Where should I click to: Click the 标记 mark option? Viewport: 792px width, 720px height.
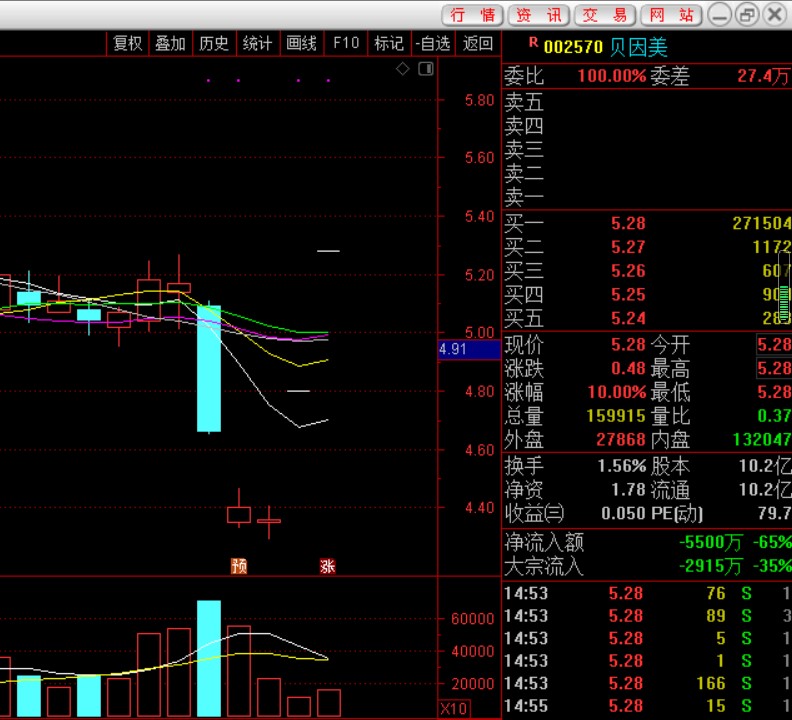pyautogui.click(x=389, y=43)
